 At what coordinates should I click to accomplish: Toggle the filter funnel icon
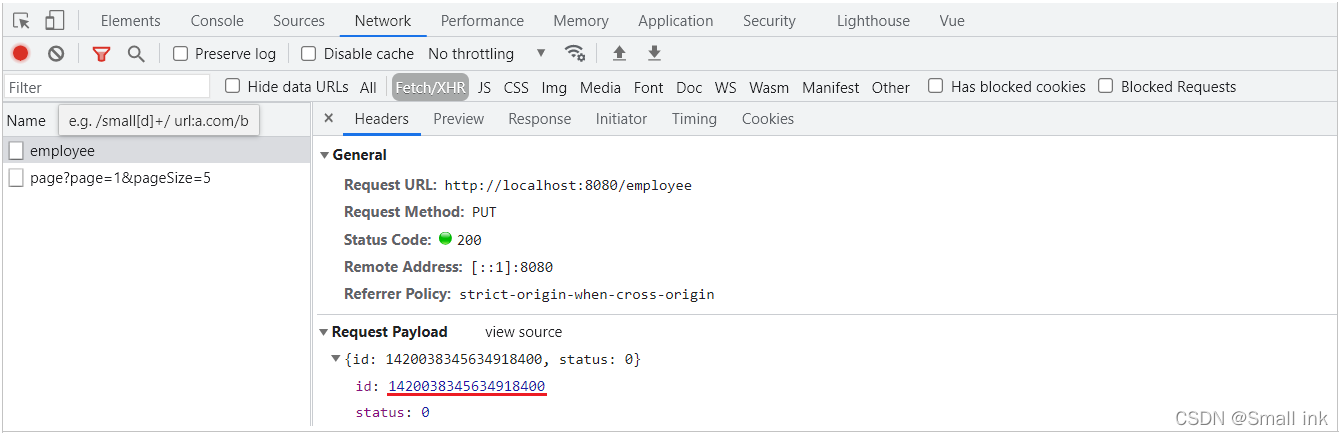pos(101,54)
